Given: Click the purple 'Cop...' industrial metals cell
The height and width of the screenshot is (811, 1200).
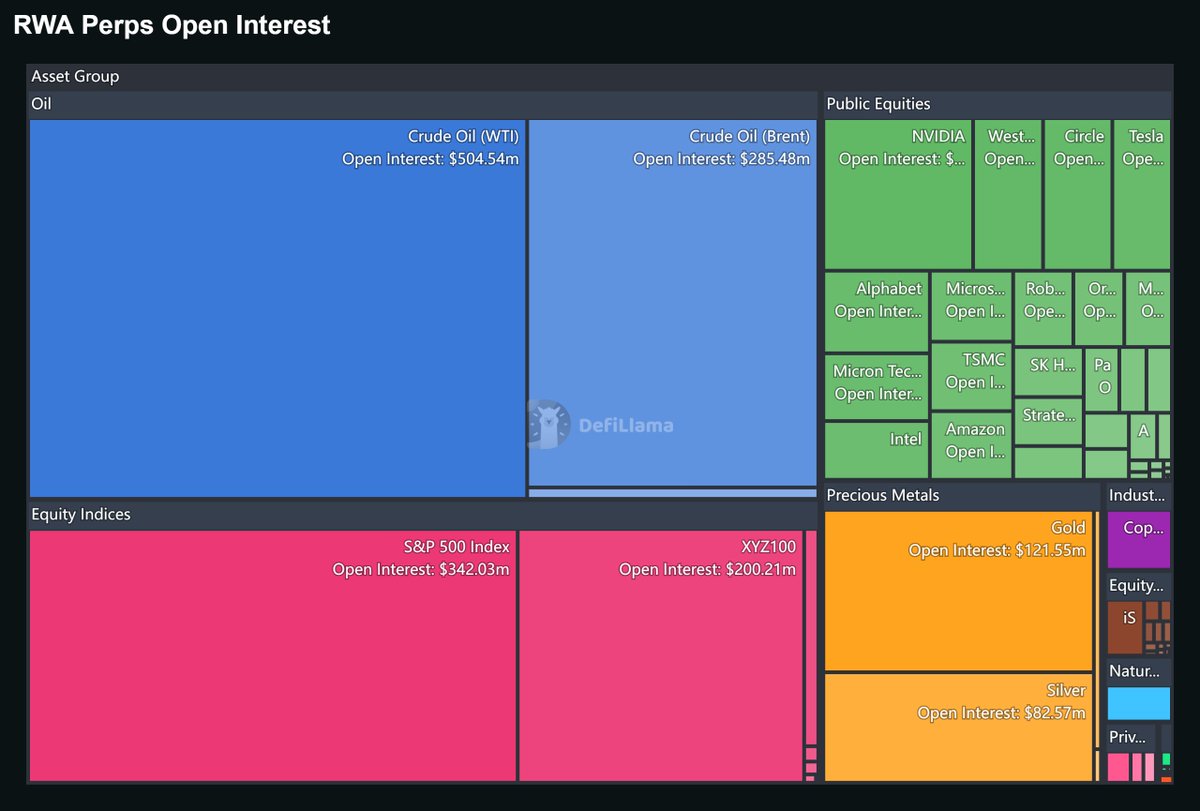Looking at the screenshot, I should [x=1138, y=539].
